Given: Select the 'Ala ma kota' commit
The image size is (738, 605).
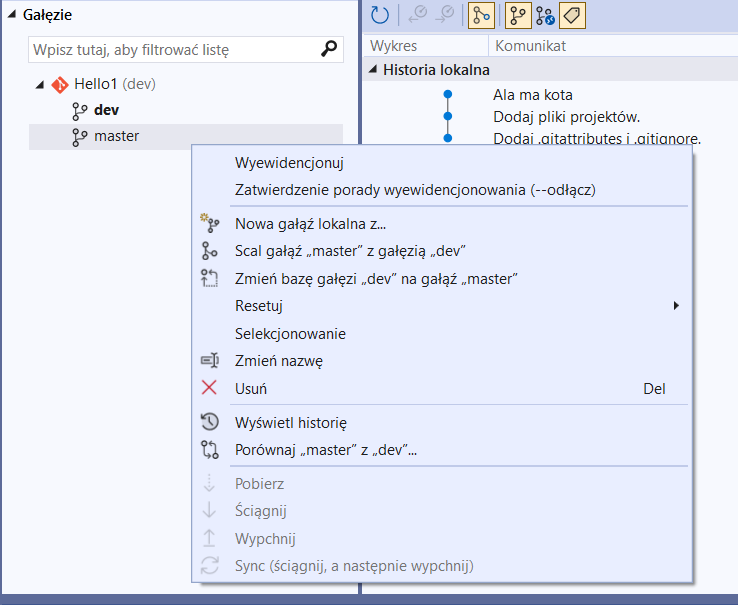Looking at the screenshot, I should [533, 95].
